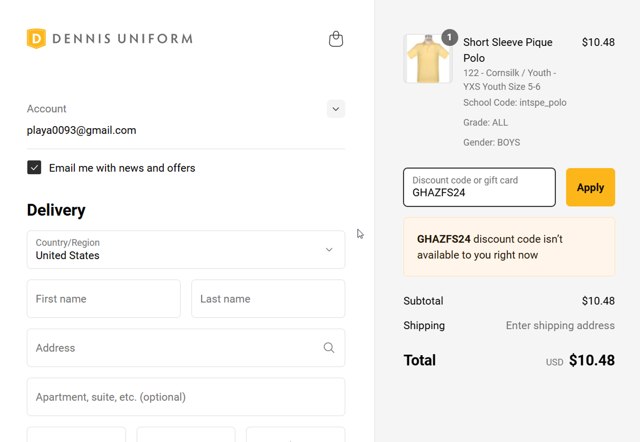Click the Total amount $10.48

[x=592, y=360]
